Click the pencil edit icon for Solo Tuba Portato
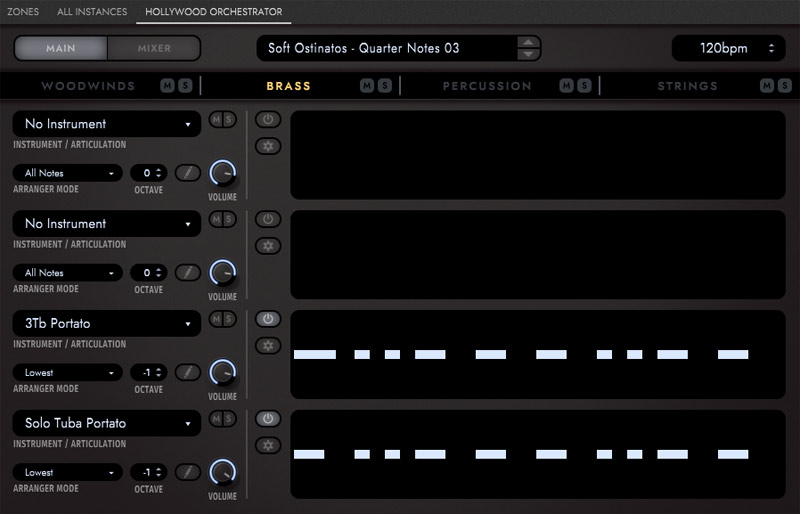Image resolution: width=800 pixels, height=514 pixels. [188, 472]
